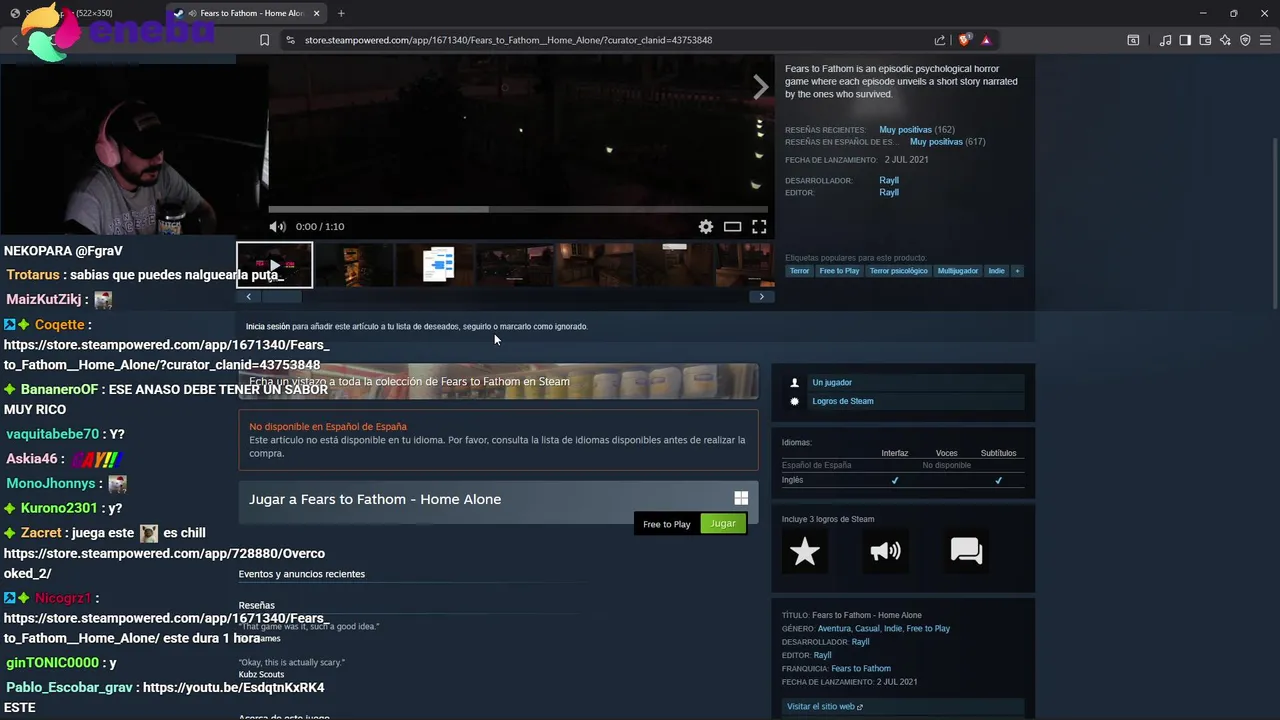Open site settings icon in address bar

click(x=290, y=40)
